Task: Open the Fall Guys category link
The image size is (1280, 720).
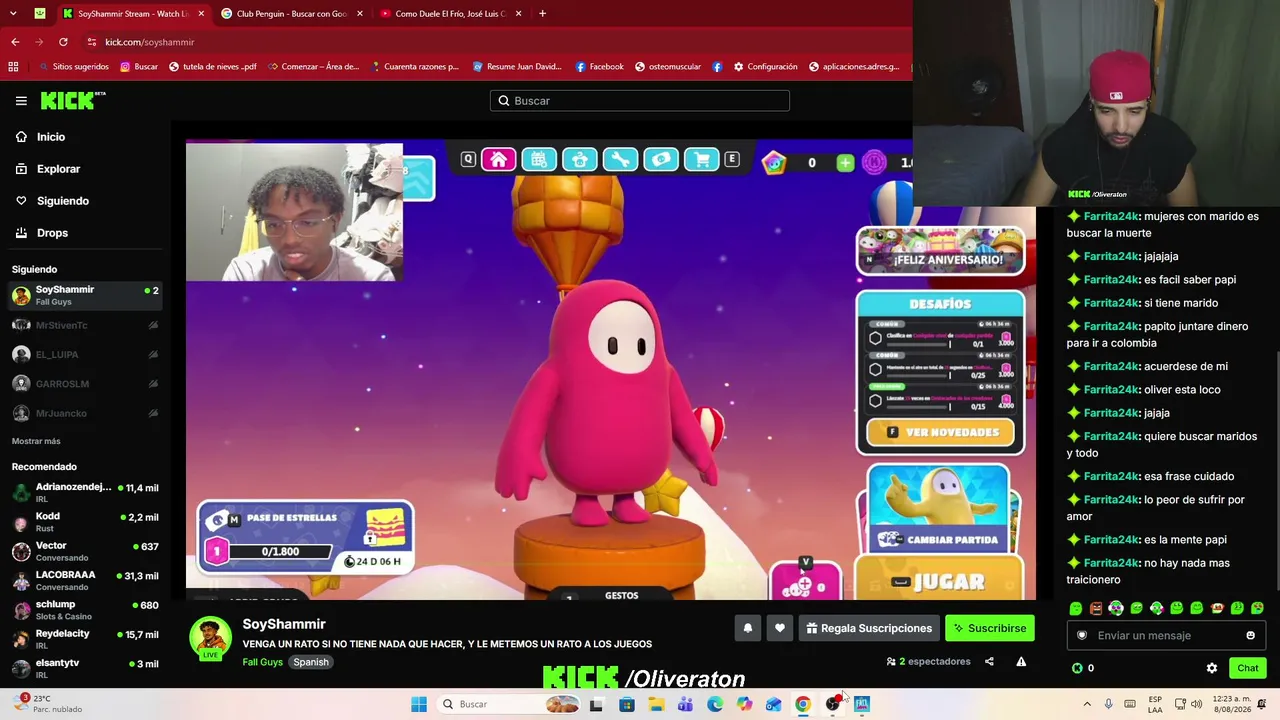Action: click(262, 662)
